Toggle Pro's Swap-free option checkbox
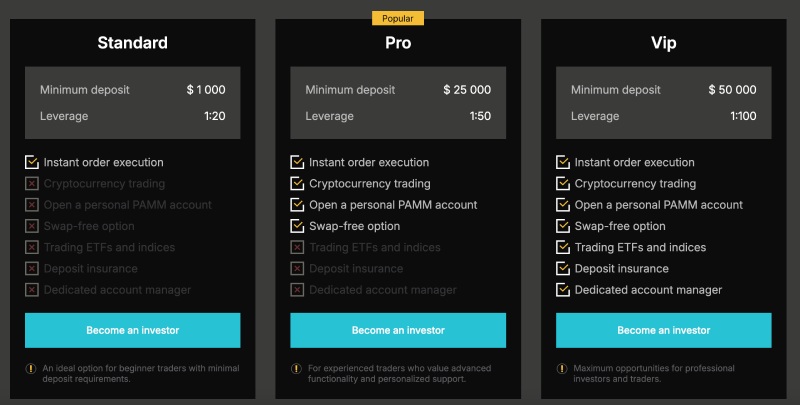This screenshot has height=405, width=800. tap(297, 226)
